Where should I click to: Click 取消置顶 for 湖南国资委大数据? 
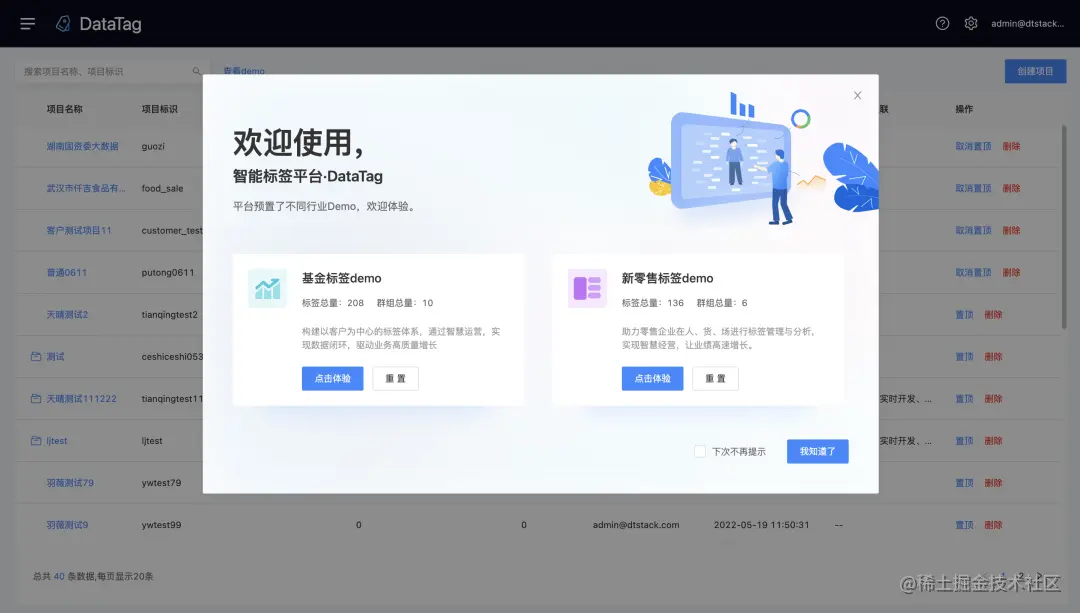click(973, 146)
